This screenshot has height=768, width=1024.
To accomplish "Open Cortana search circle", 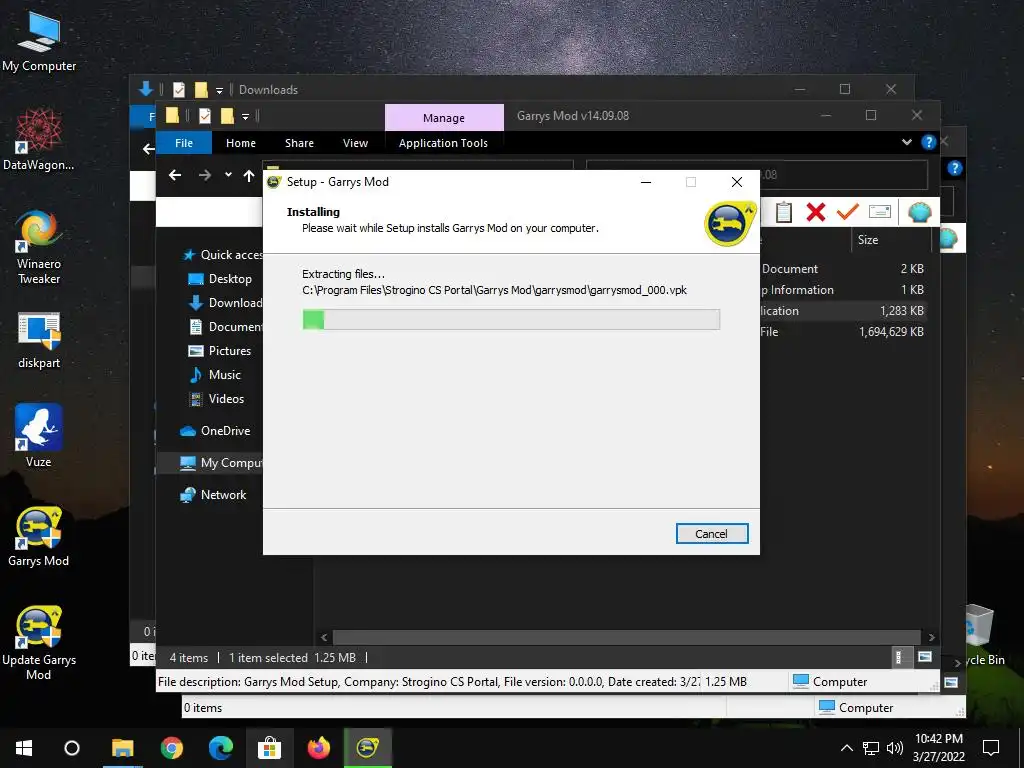I will [72, 748].
